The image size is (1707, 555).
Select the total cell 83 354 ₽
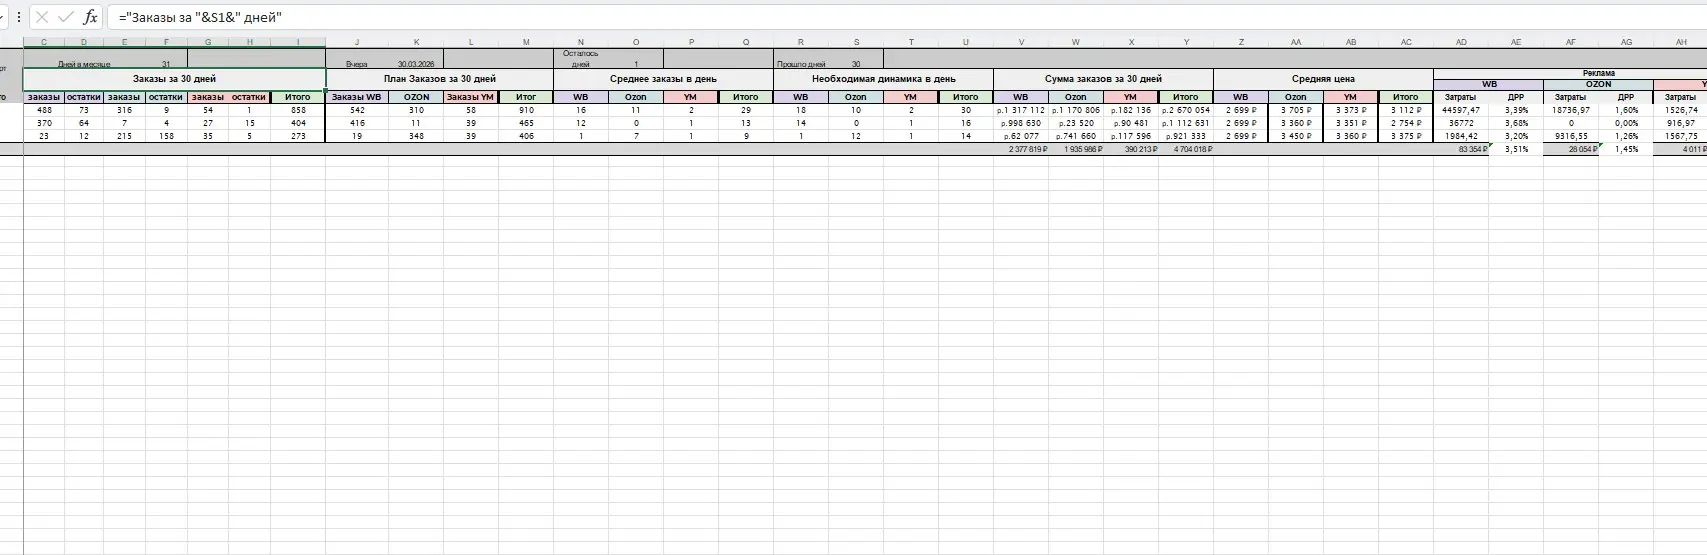pyautogui.click(x=1461, y=149)
